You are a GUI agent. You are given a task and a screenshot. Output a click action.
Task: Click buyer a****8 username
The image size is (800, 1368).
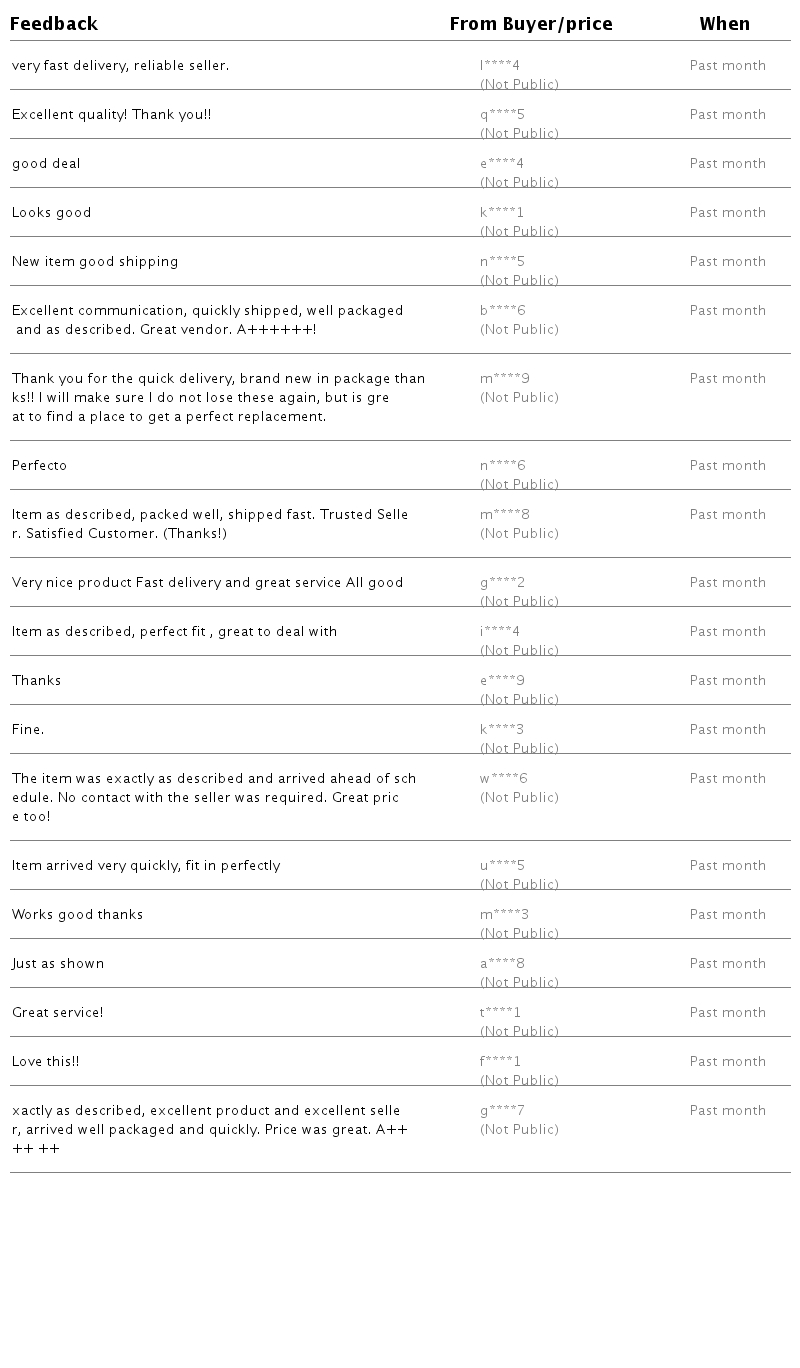(x=502, y=964)
